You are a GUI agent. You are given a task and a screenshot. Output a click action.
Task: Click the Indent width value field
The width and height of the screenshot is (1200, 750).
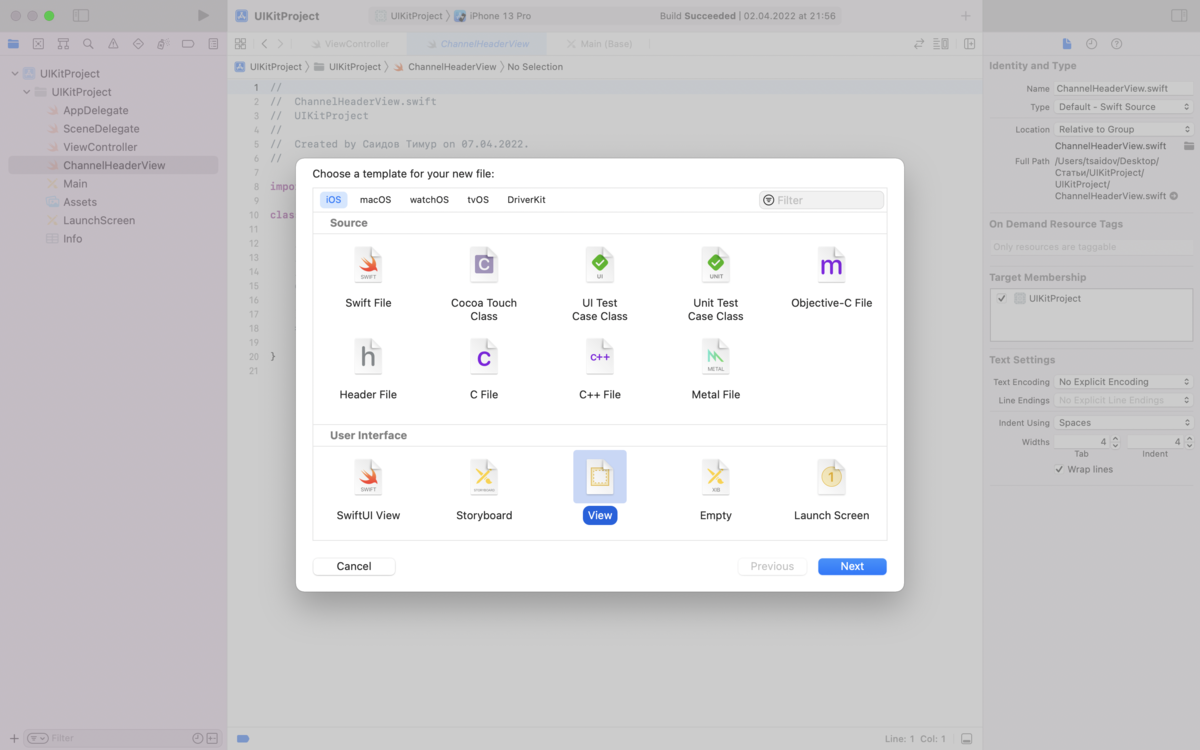point(1155,442)
